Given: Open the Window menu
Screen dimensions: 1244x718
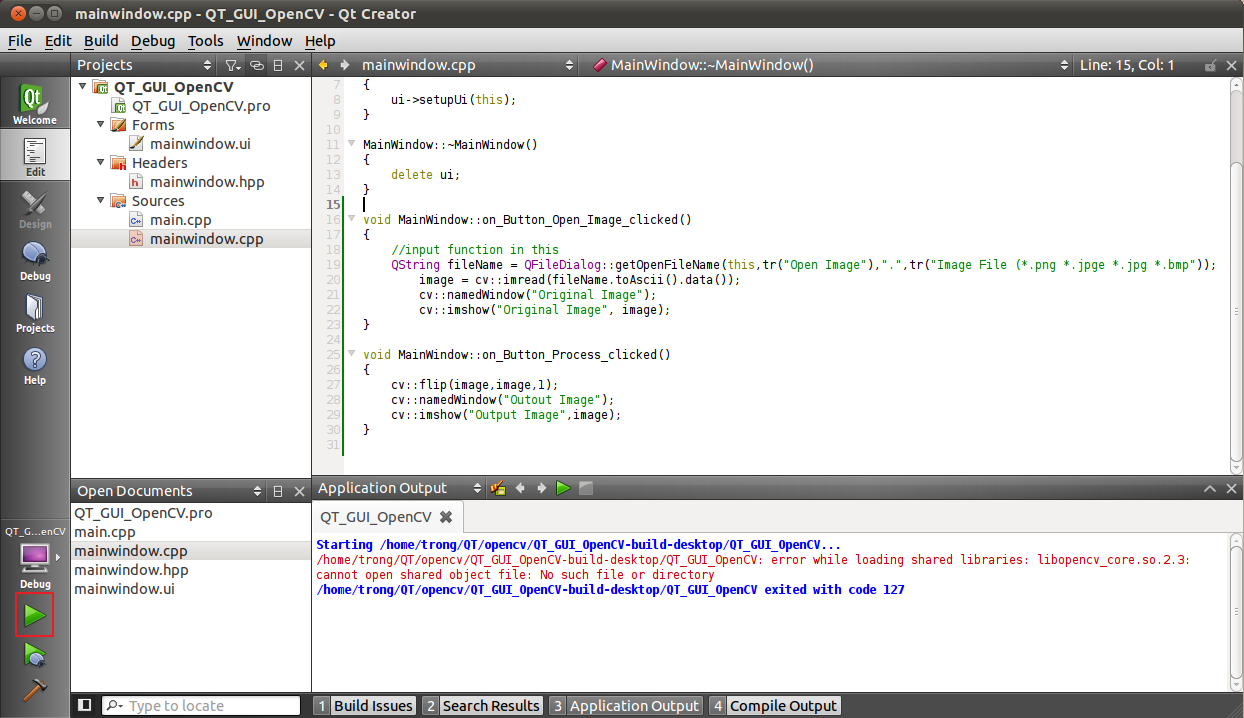Looking at the screenshot, I should [264, 41].
